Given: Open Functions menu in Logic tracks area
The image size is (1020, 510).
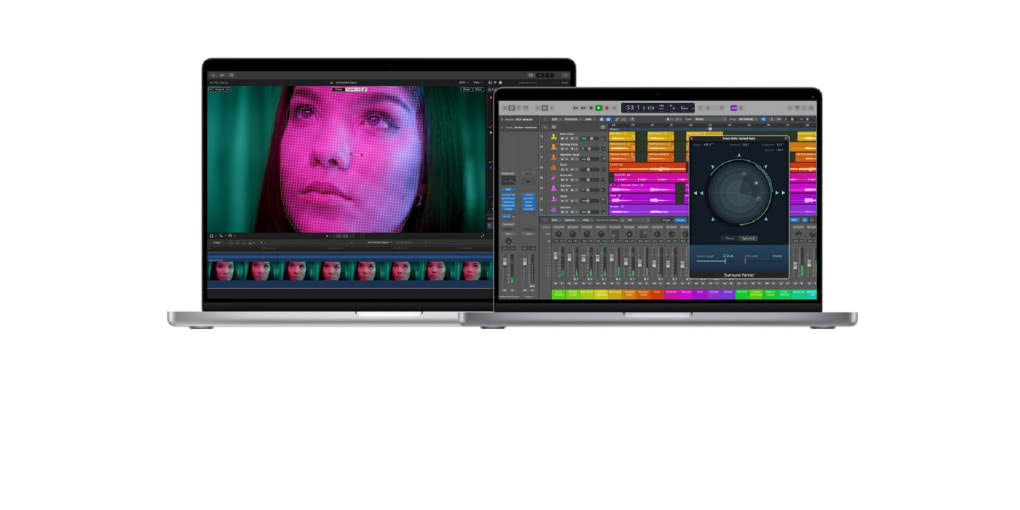Looking at the screenshot, I should click(x=572, y=119).
